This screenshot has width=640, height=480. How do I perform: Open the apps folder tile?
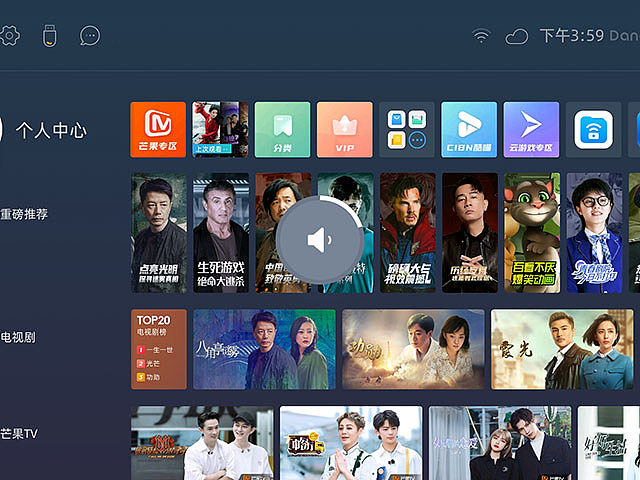(x=407, y=129)
